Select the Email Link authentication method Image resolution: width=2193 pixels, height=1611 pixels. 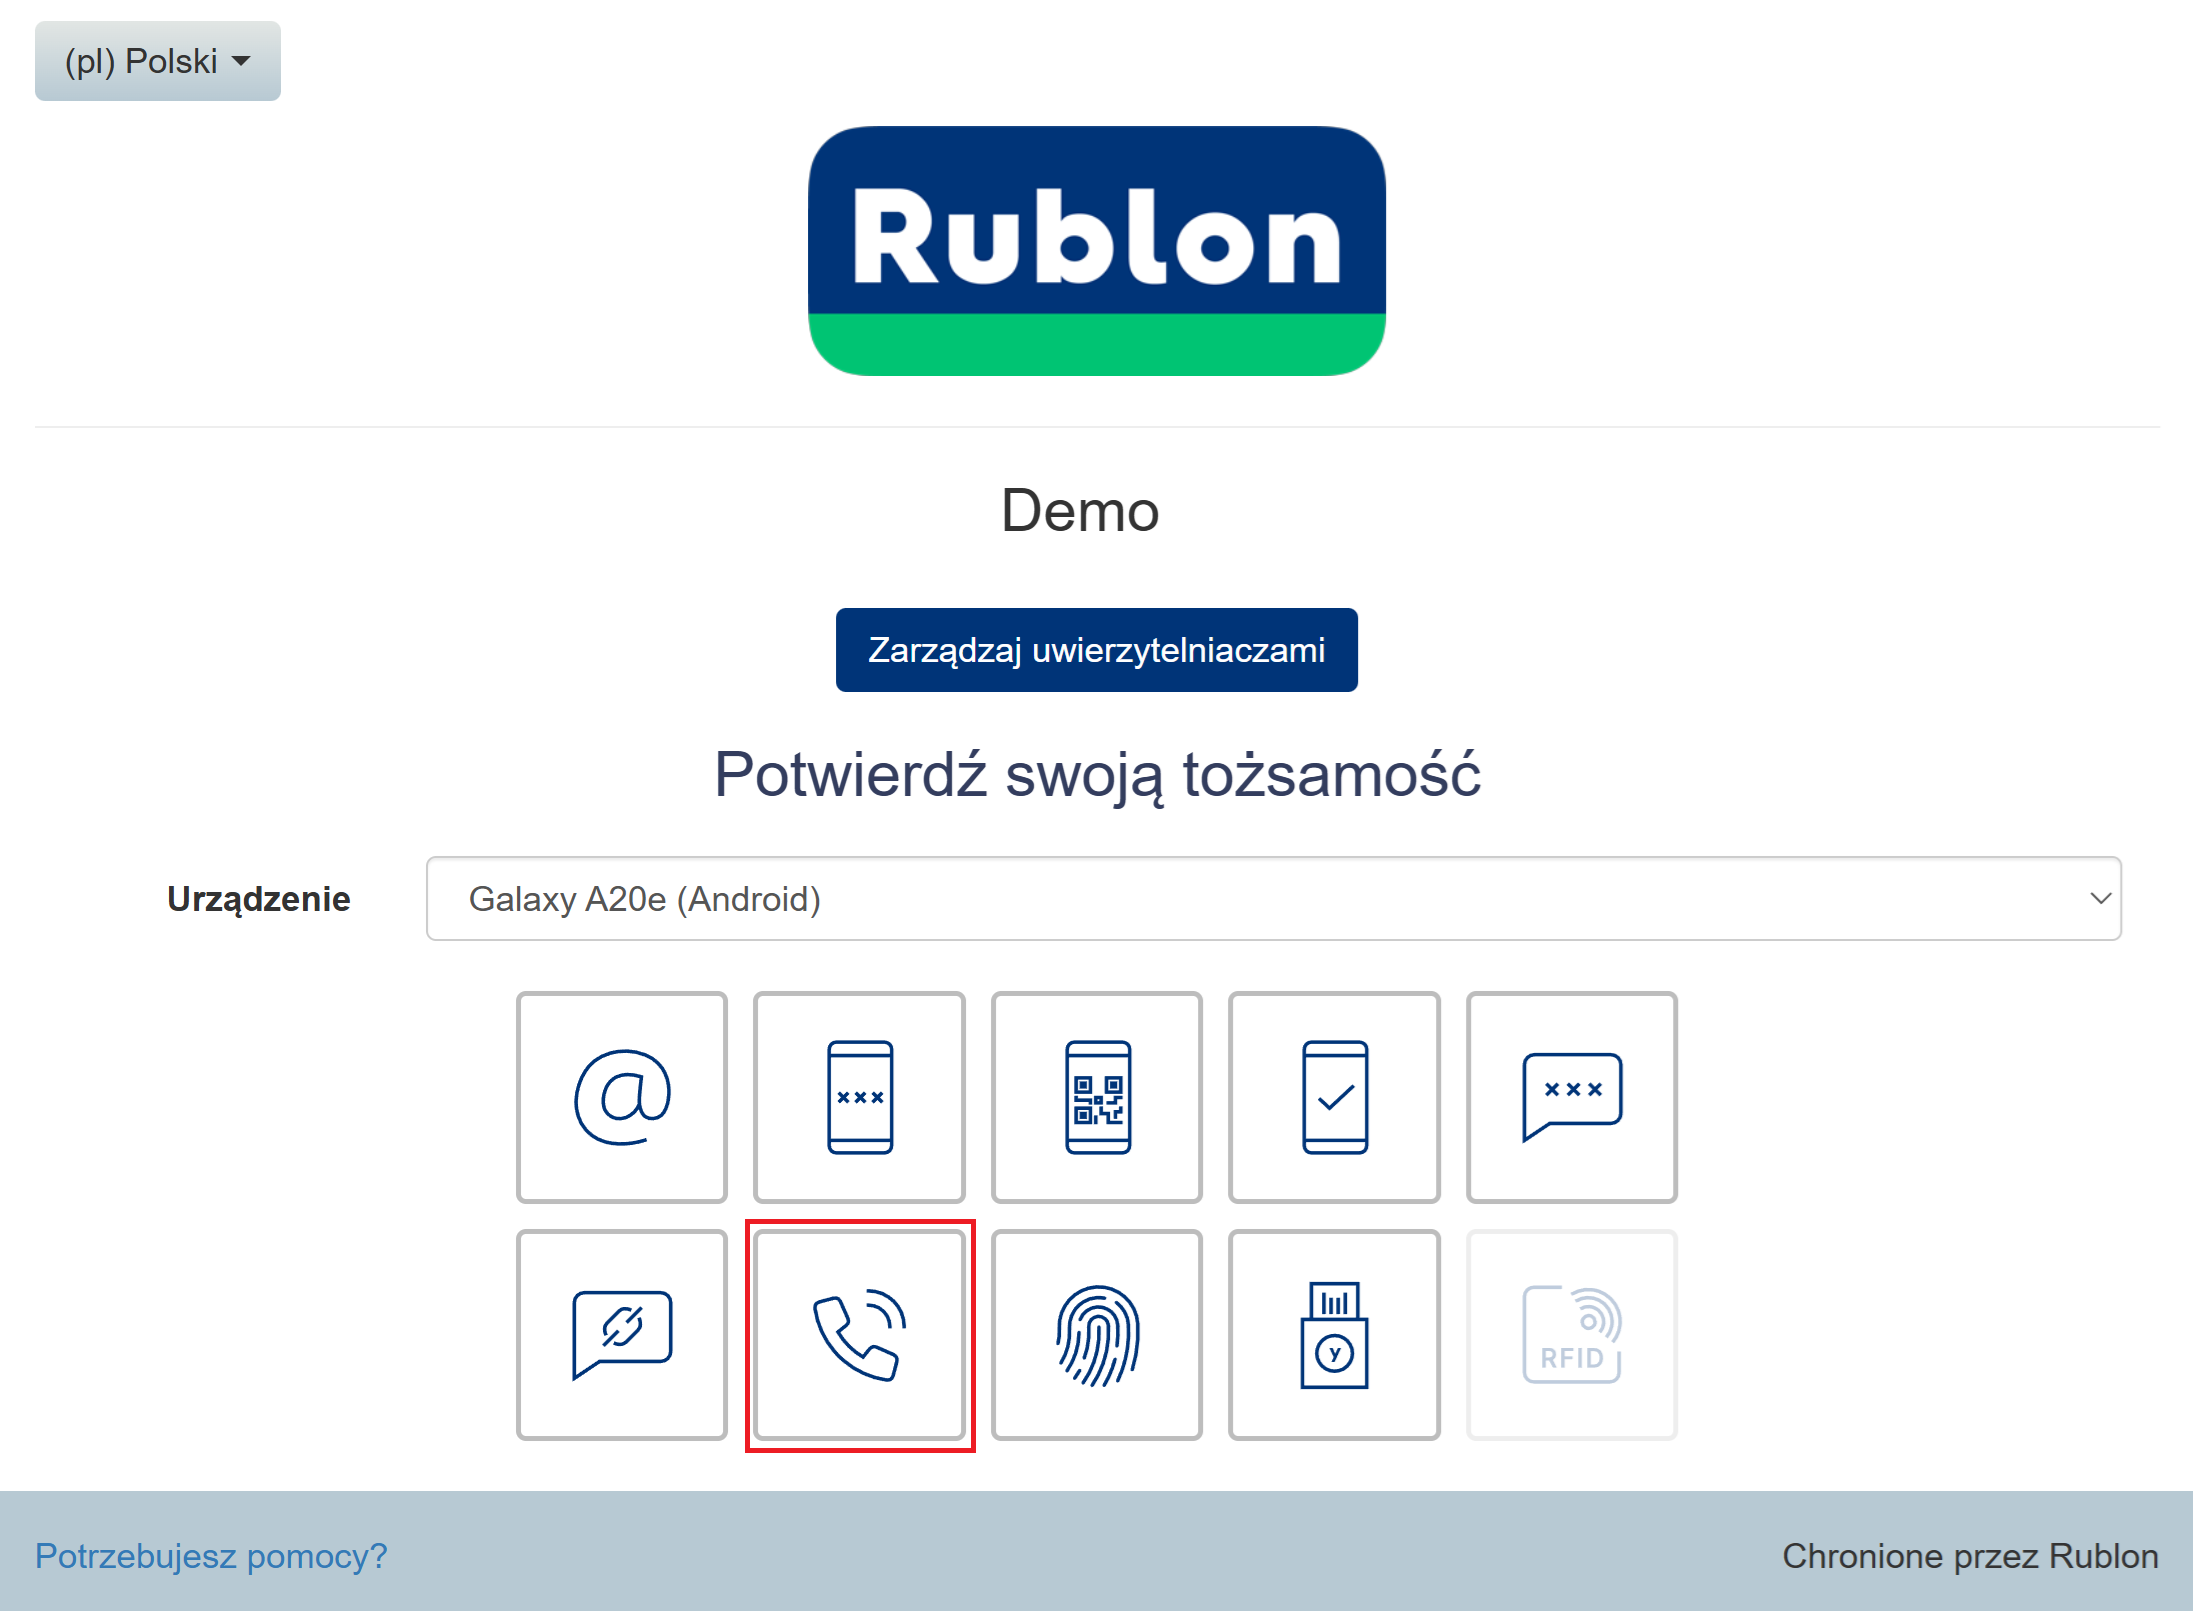click(621, 1097)
